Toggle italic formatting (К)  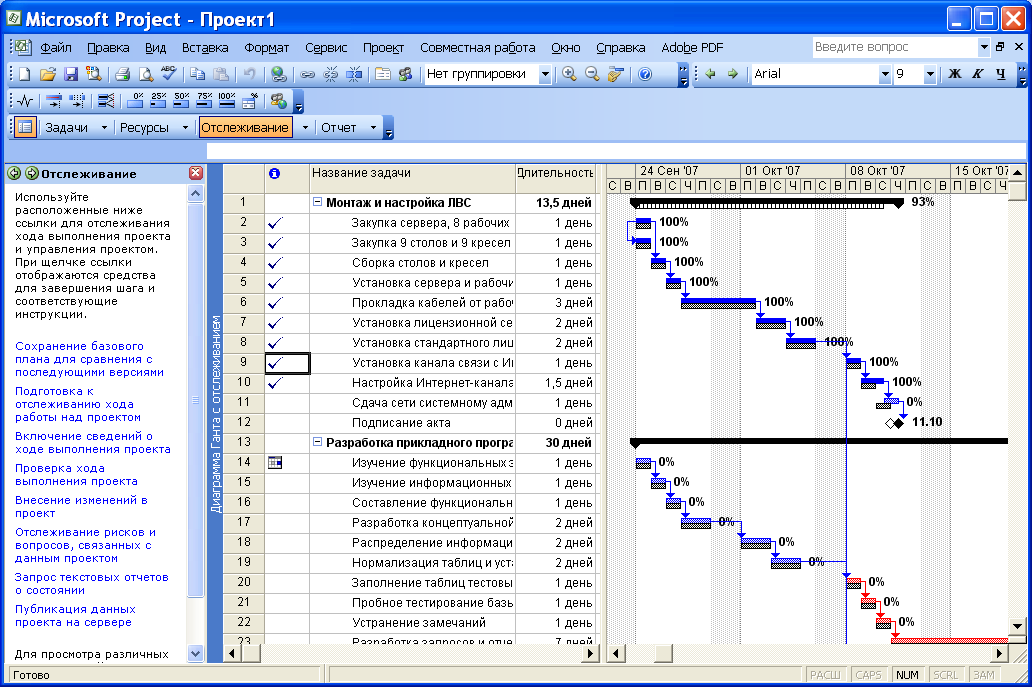click(x=977, y=74)
